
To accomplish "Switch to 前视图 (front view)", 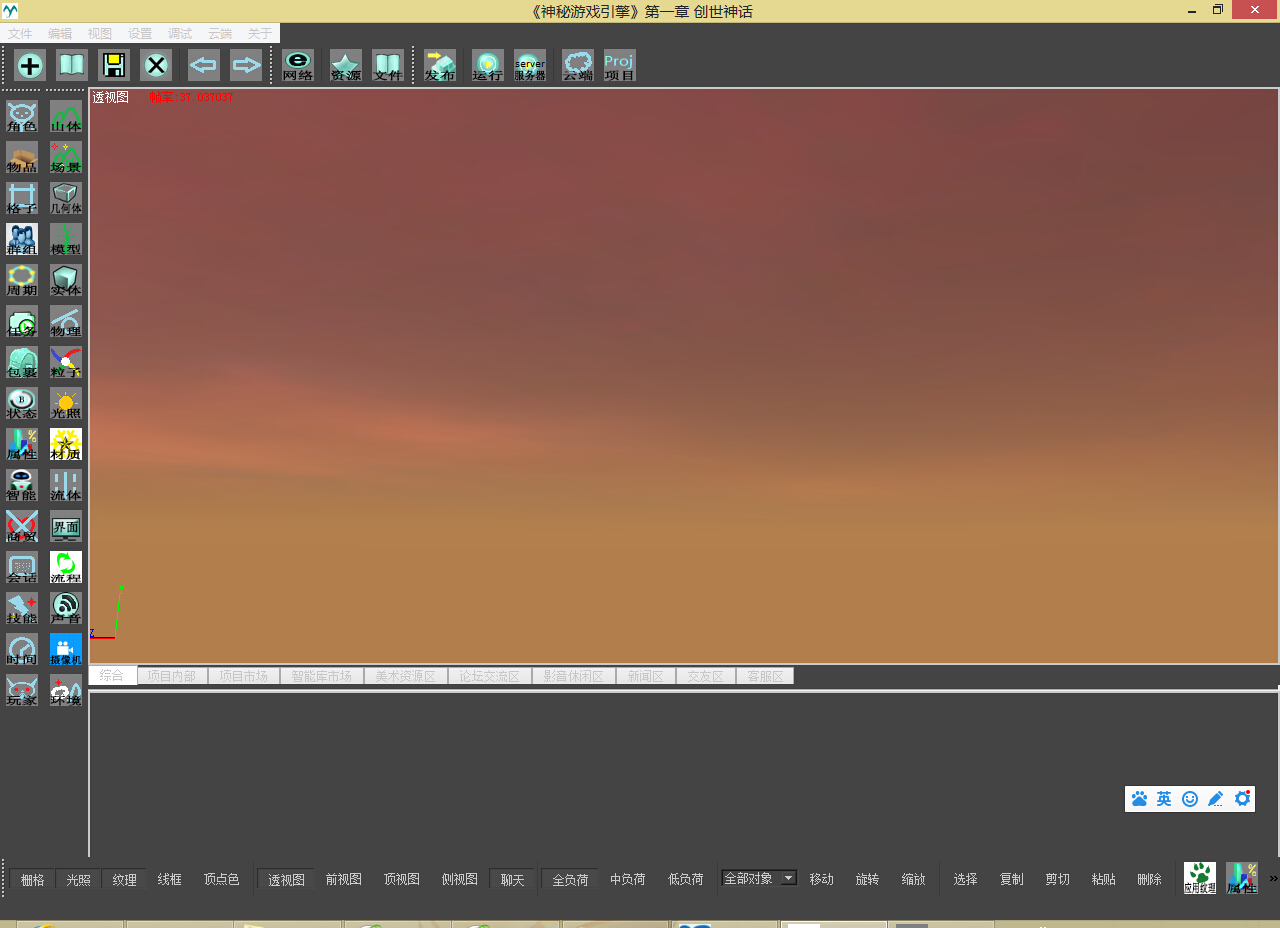I will (344, 880).
